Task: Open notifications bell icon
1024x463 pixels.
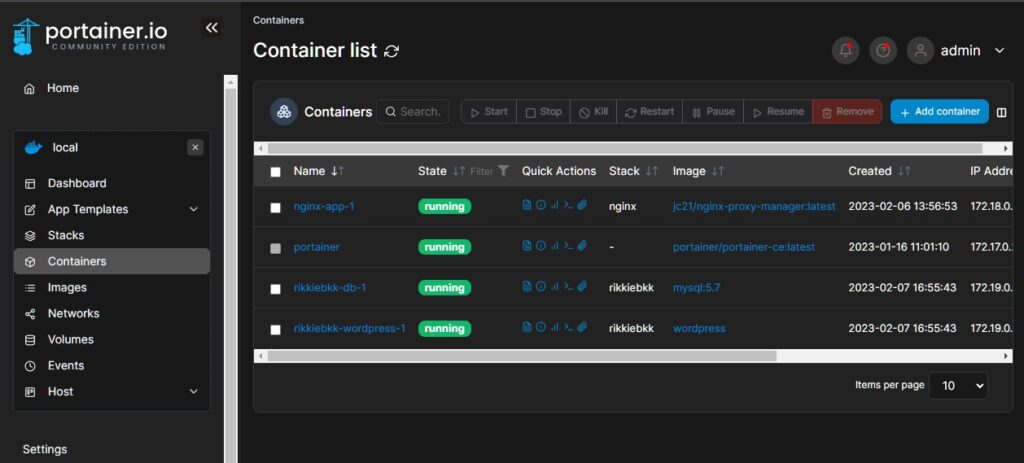Action: pyautogui.click(x=846, y=50)
